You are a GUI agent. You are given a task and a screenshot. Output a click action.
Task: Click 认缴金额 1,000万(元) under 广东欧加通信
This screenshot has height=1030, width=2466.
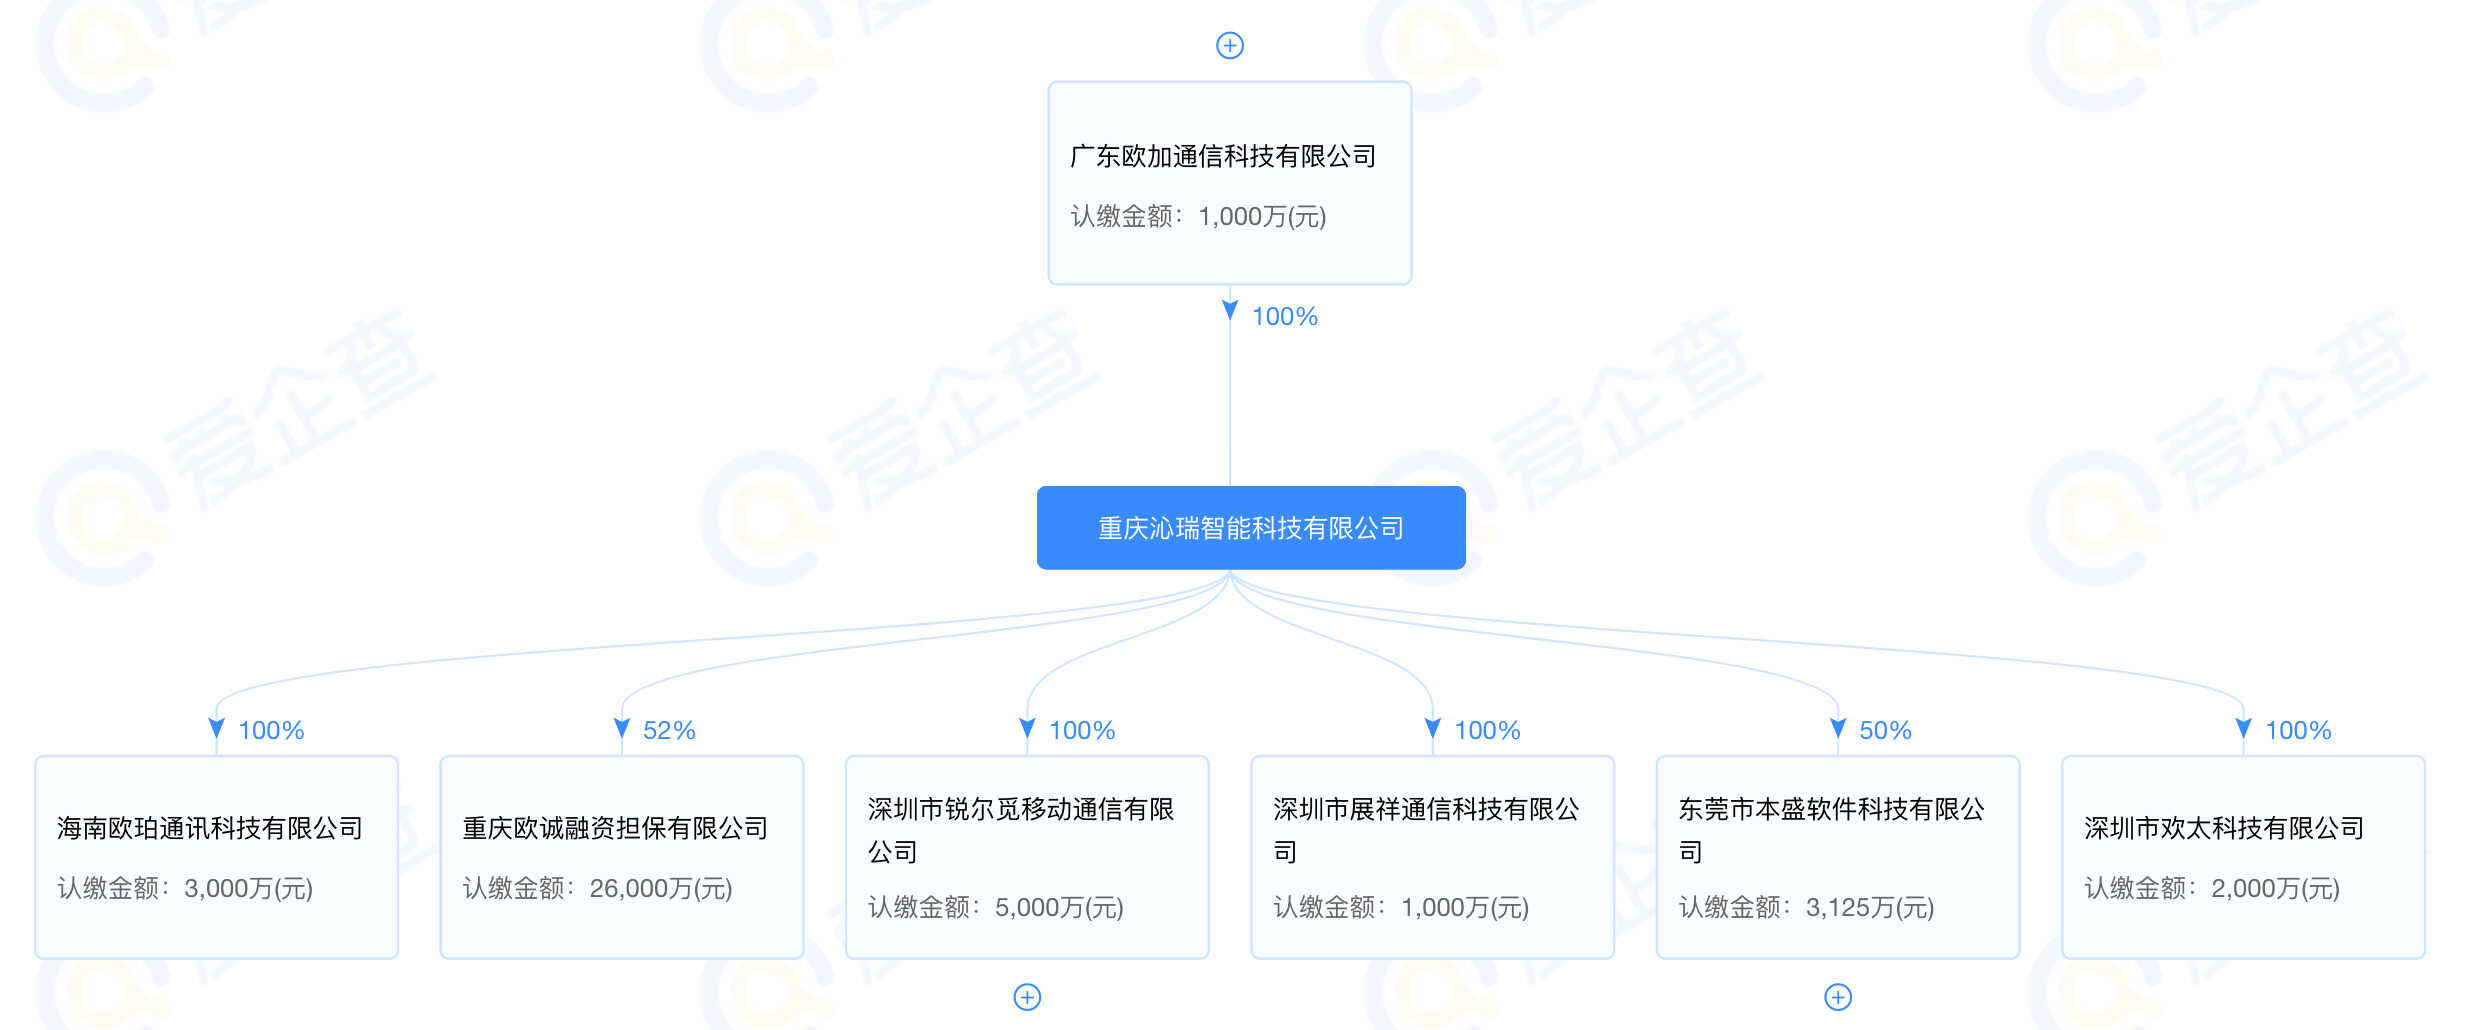point(1198,216)
